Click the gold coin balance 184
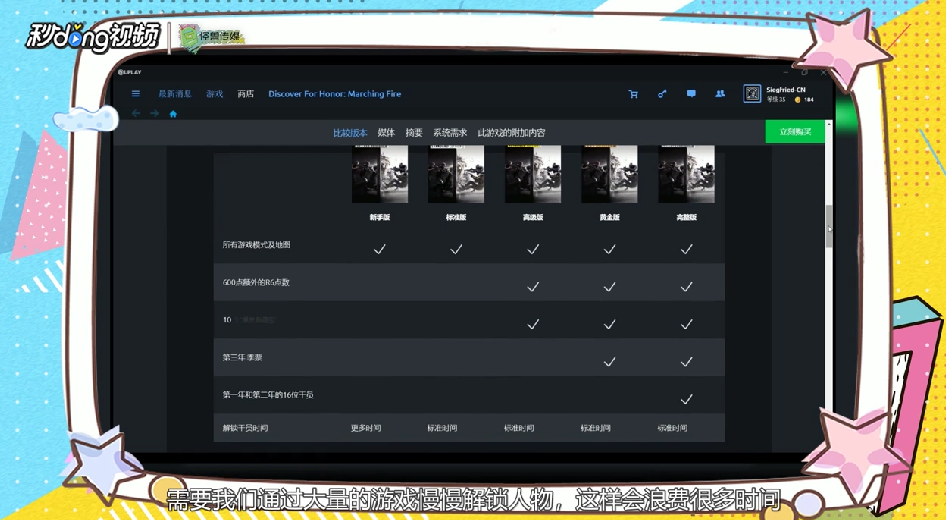This screenshot has width=946, height=520. point(805,100)
